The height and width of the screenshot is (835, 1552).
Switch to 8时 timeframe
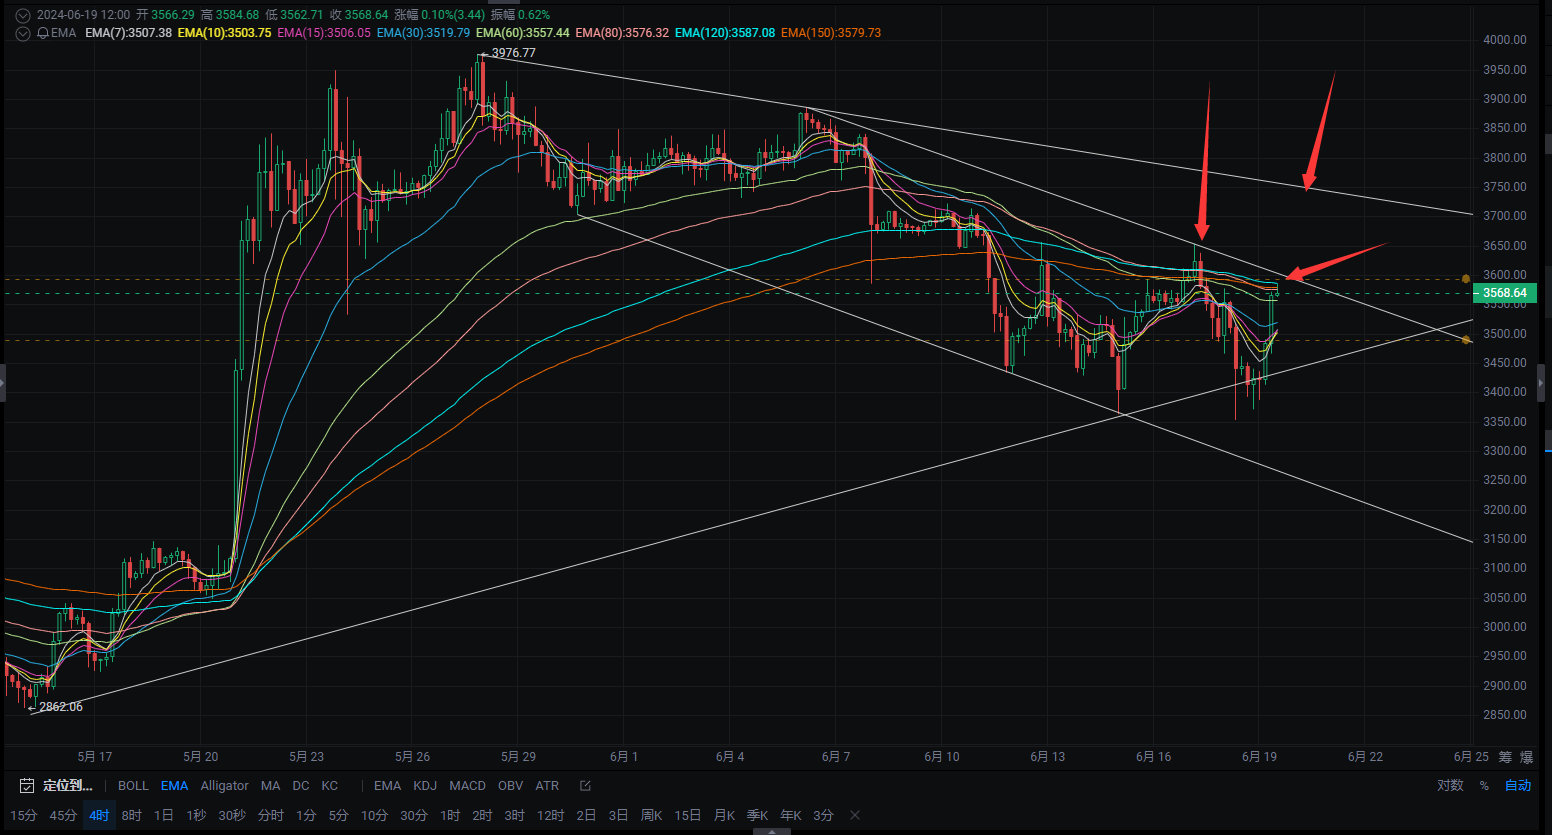pos(132,815)
